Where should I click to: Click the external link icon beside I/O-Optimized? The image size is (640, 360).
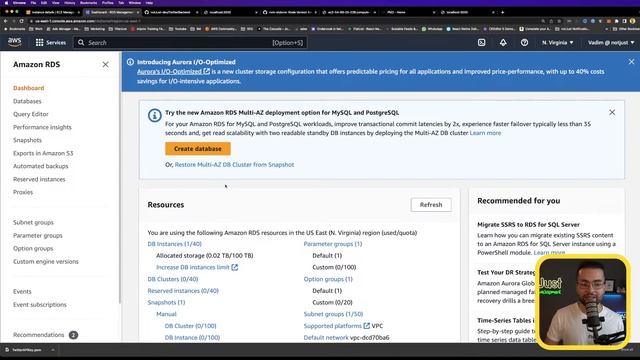coord(207,71)
